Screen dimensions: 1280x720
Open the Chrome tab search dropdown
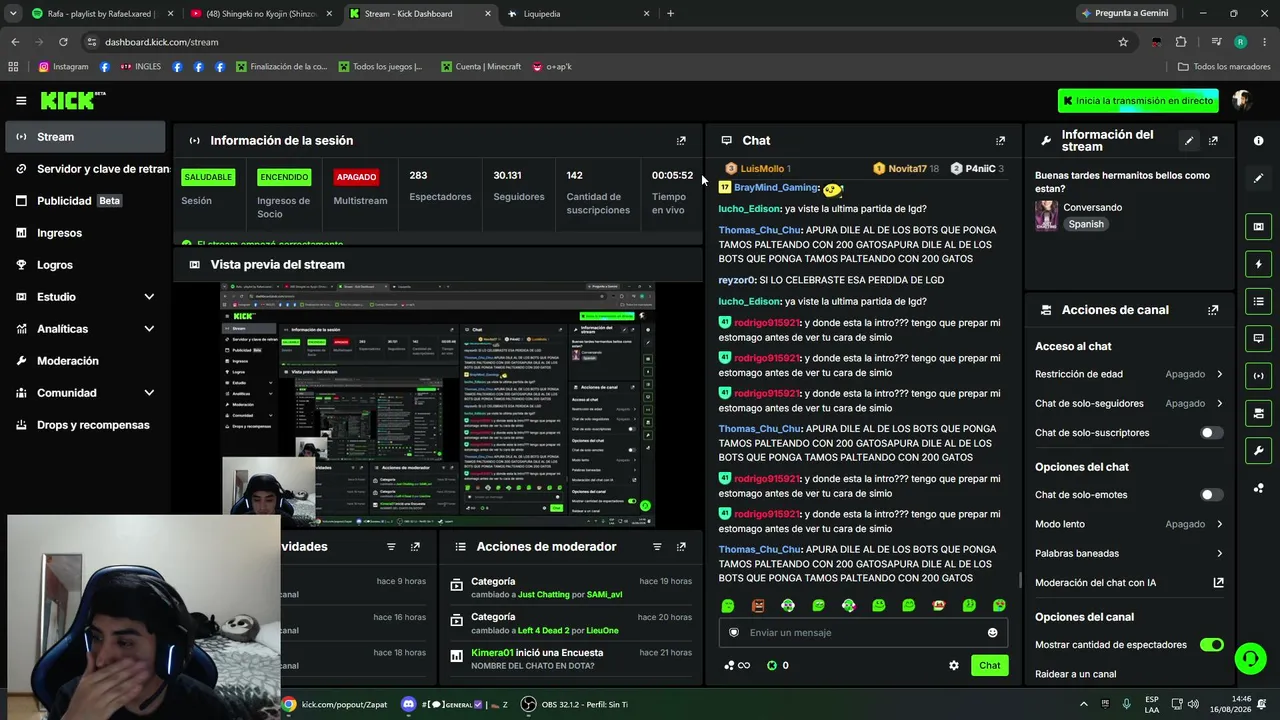[x=13, y=13]
